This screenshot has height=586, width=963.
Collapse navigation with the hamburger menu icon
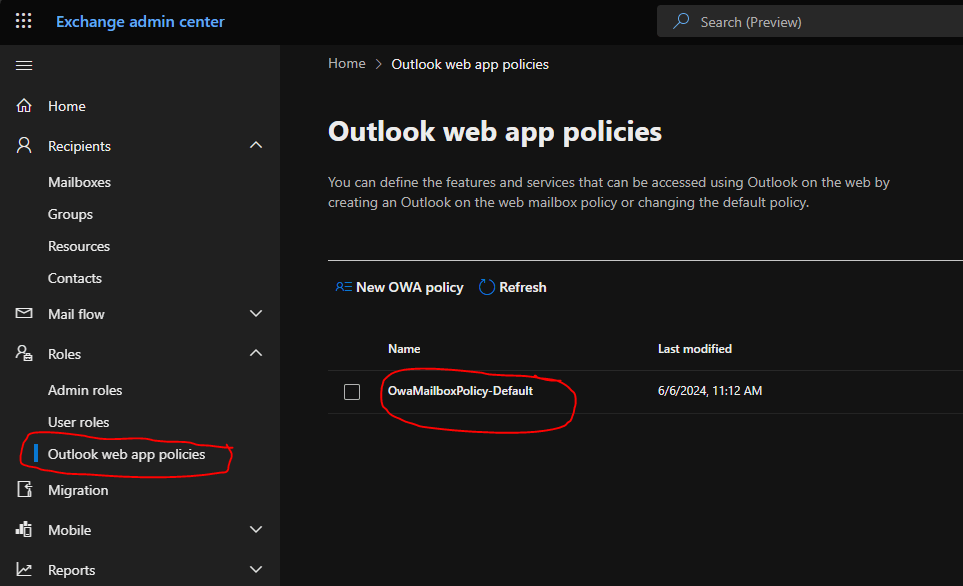(24, 65)
